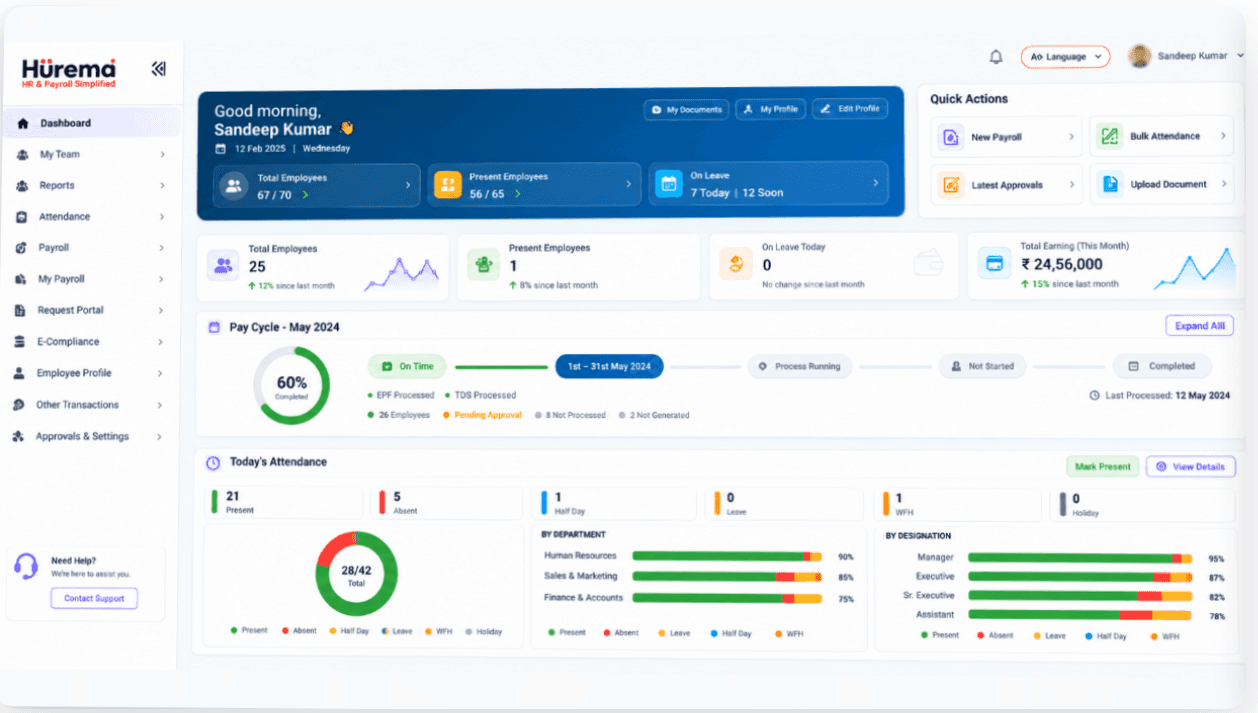Click the Expand All button

coord(1199,326)
